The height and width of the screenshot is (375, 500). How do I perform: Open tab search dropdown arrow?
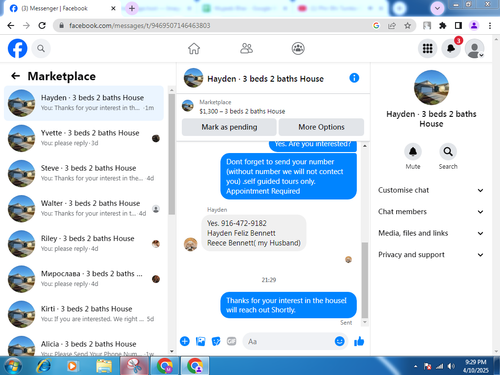point(437,8)
